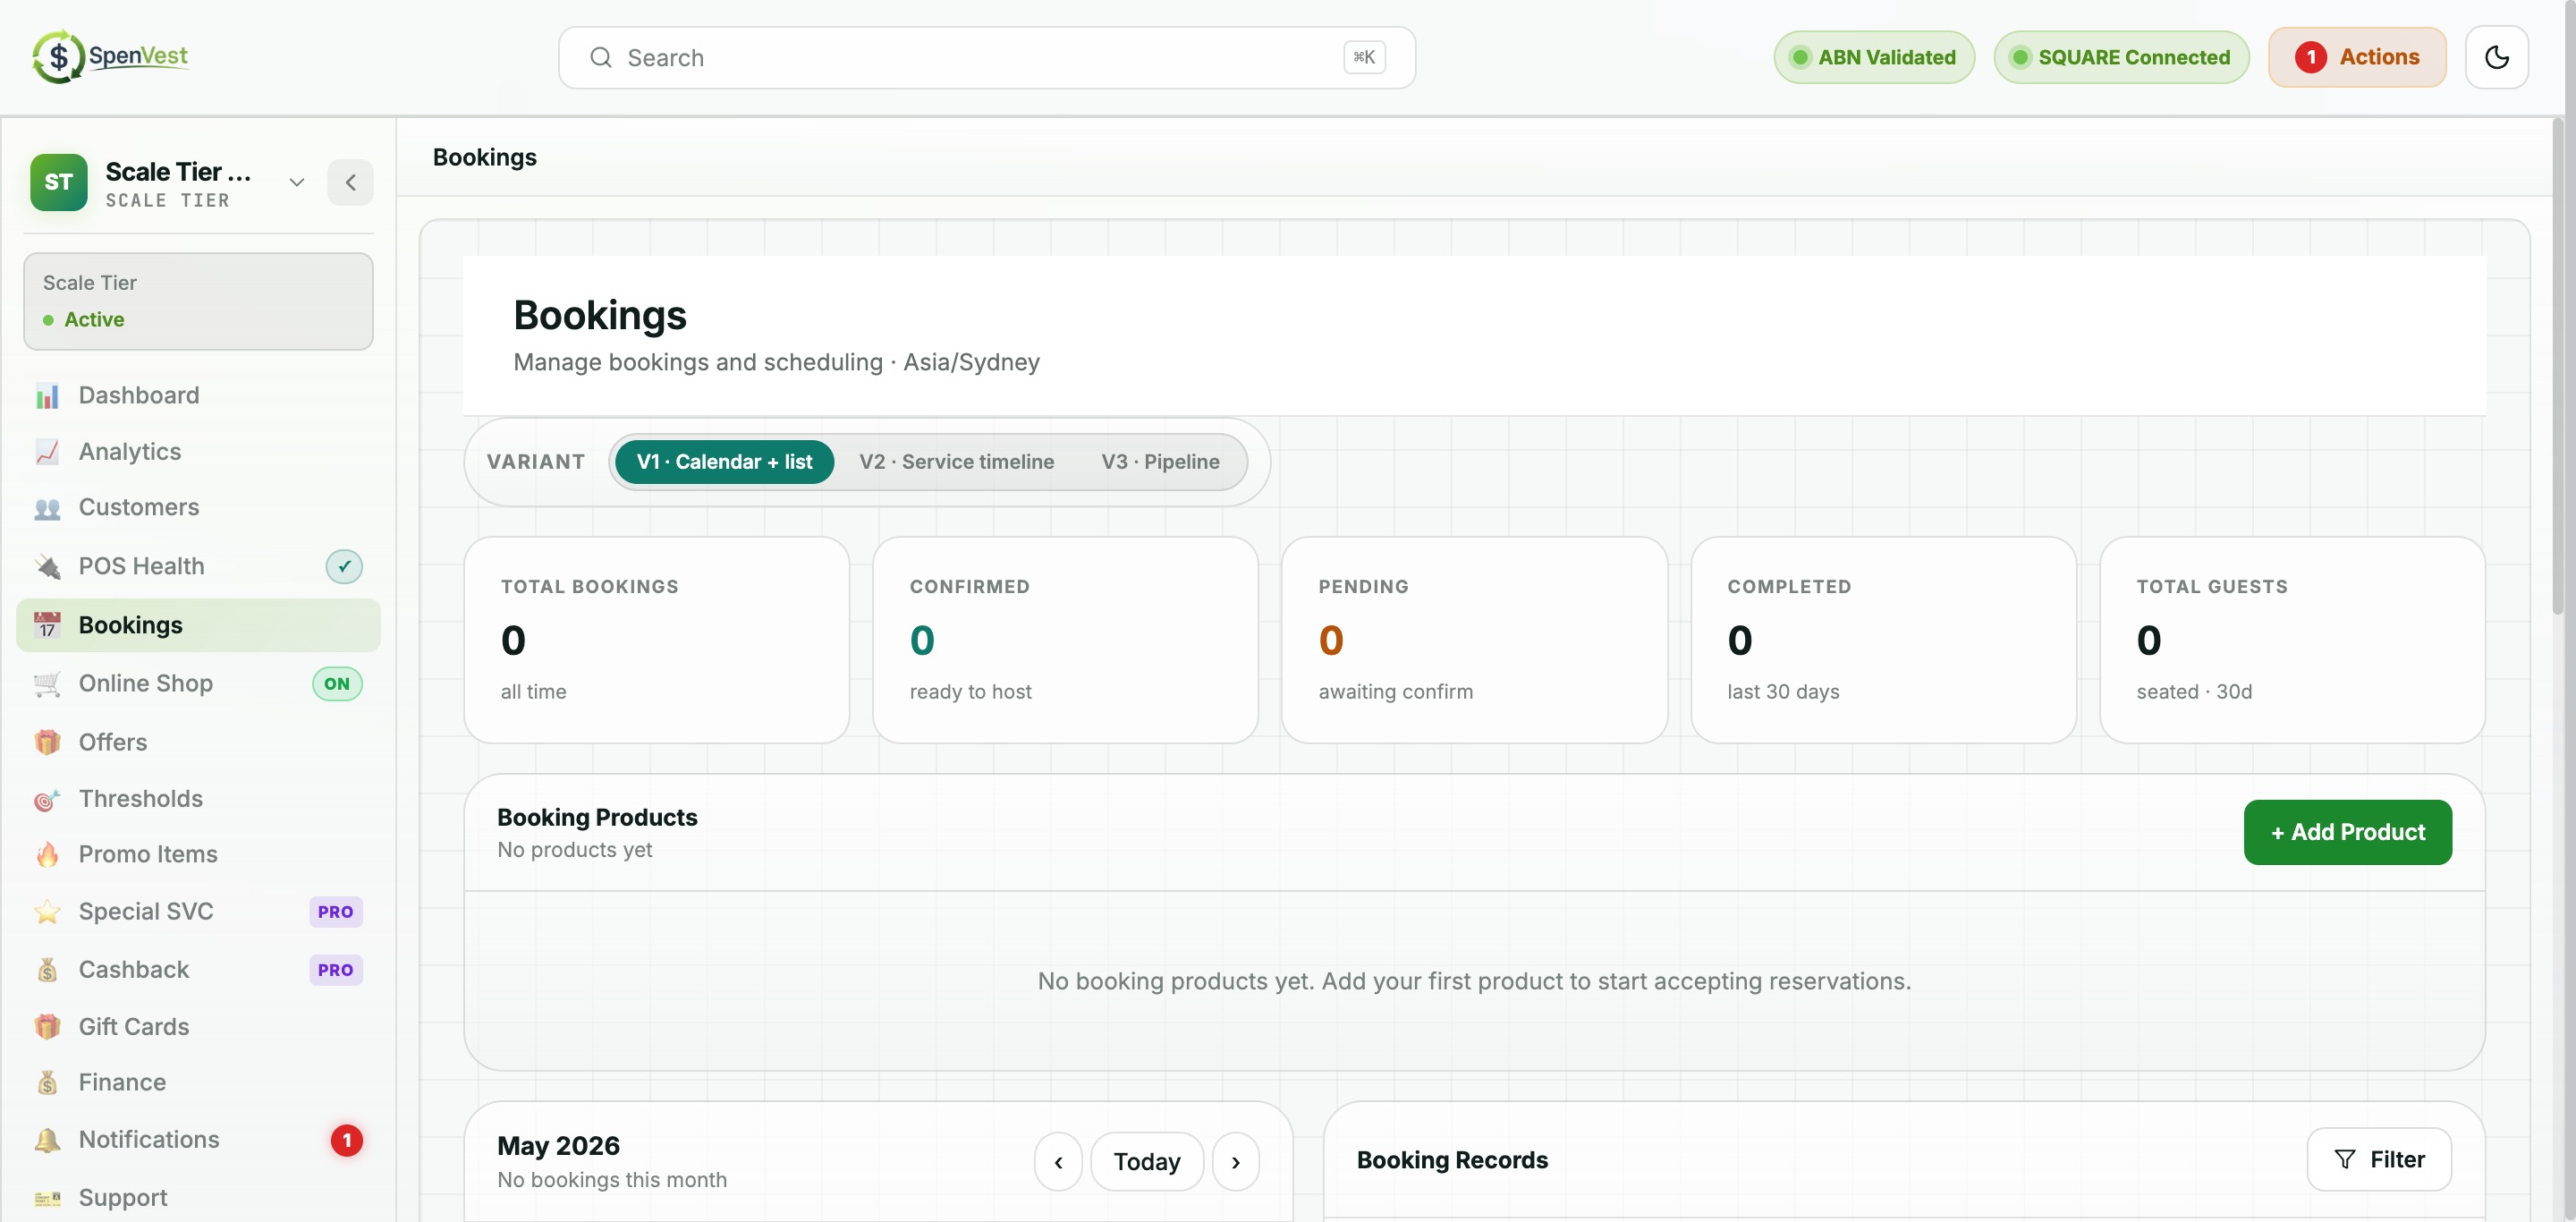Click the Notifications bell icon

[47, 1140]
